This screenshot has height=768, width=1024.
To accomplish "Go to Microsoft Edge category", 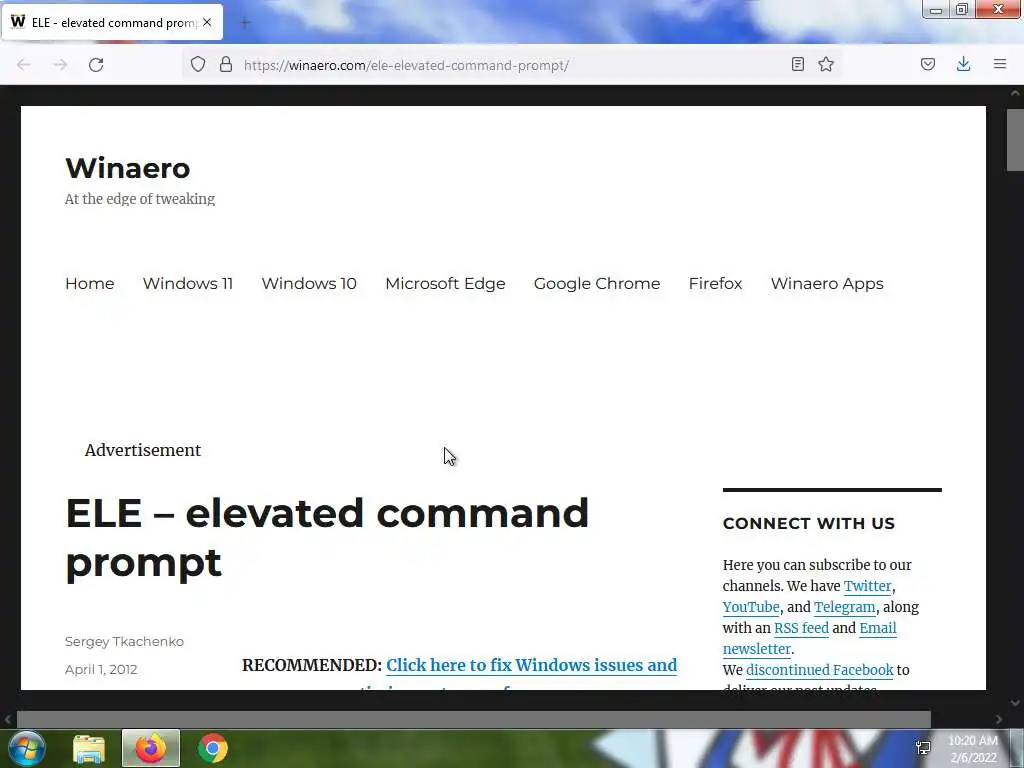I will [445, 283].
